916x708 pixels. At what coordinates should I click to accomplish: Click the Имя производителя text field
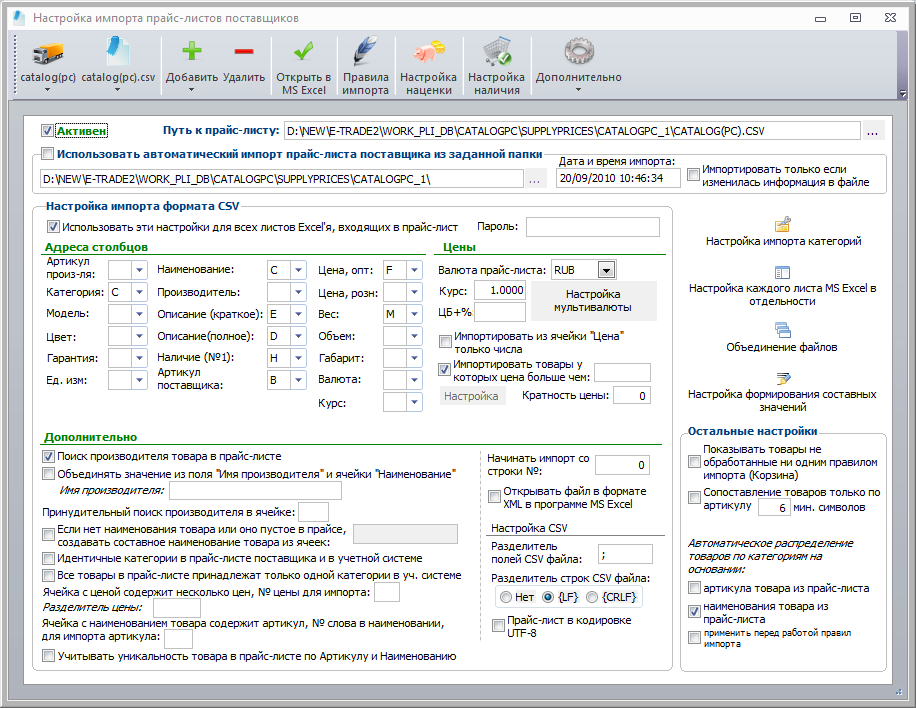click(255, 491)
